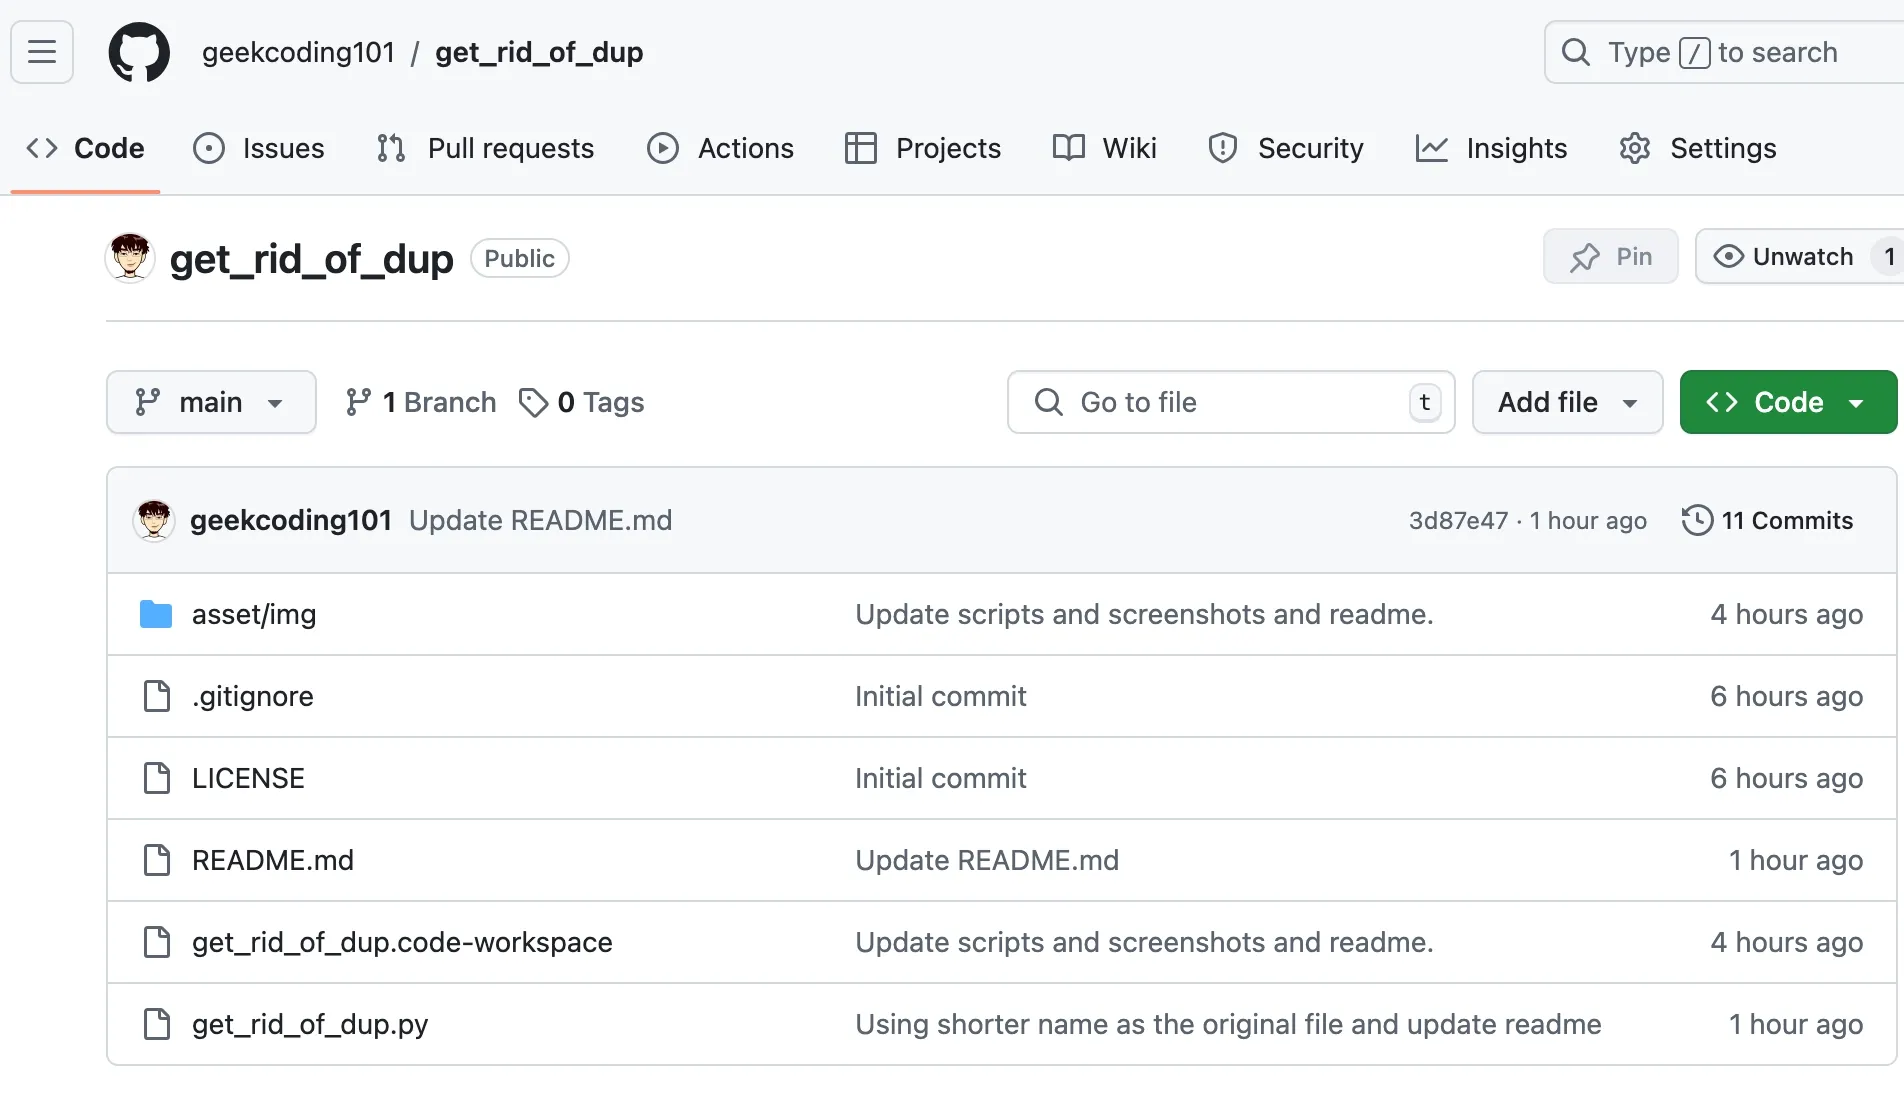Click the Type / to search box

(1722, 52)
